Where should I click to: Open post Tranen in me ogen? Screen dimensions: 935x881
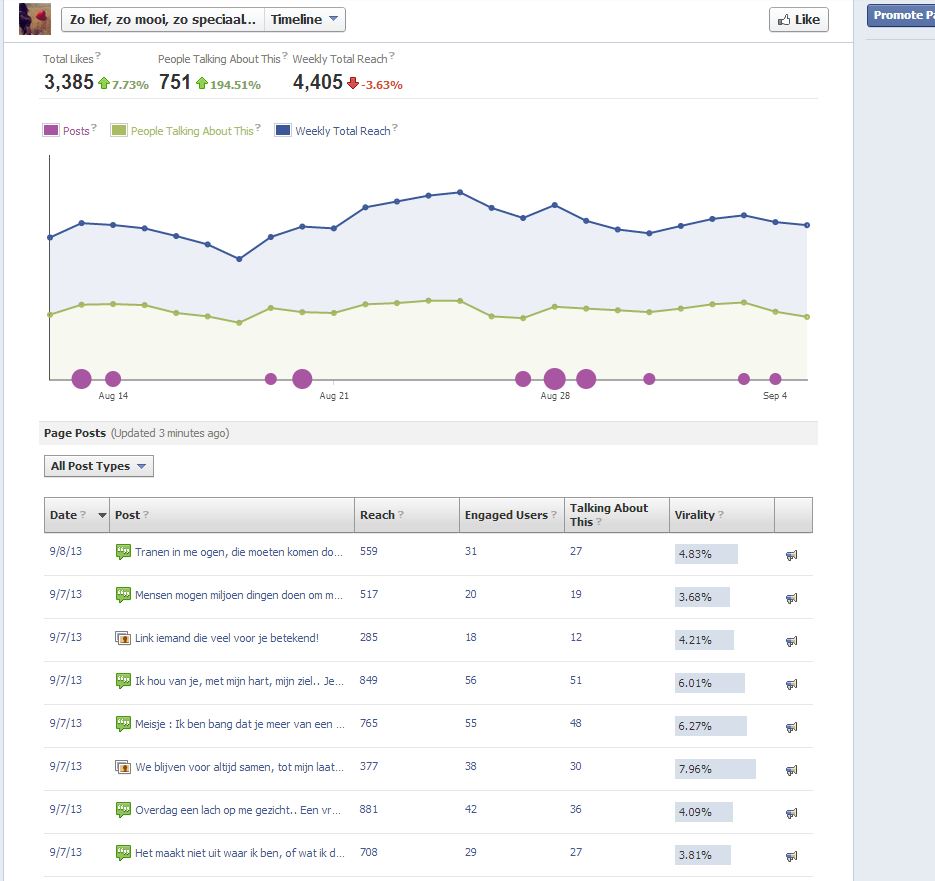point(239,552)
